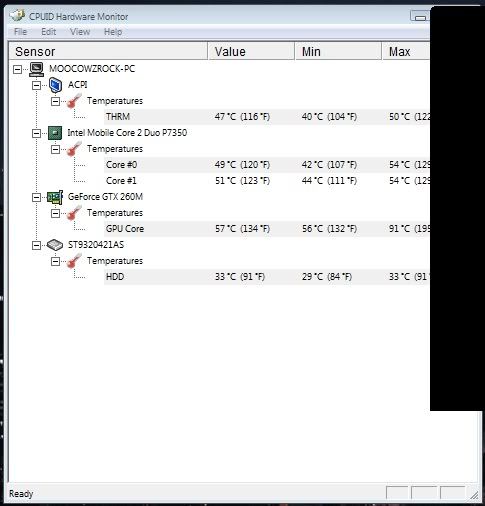
Task: Open the Edit menu
Action: pyautogui.click(x=49, y=32)
